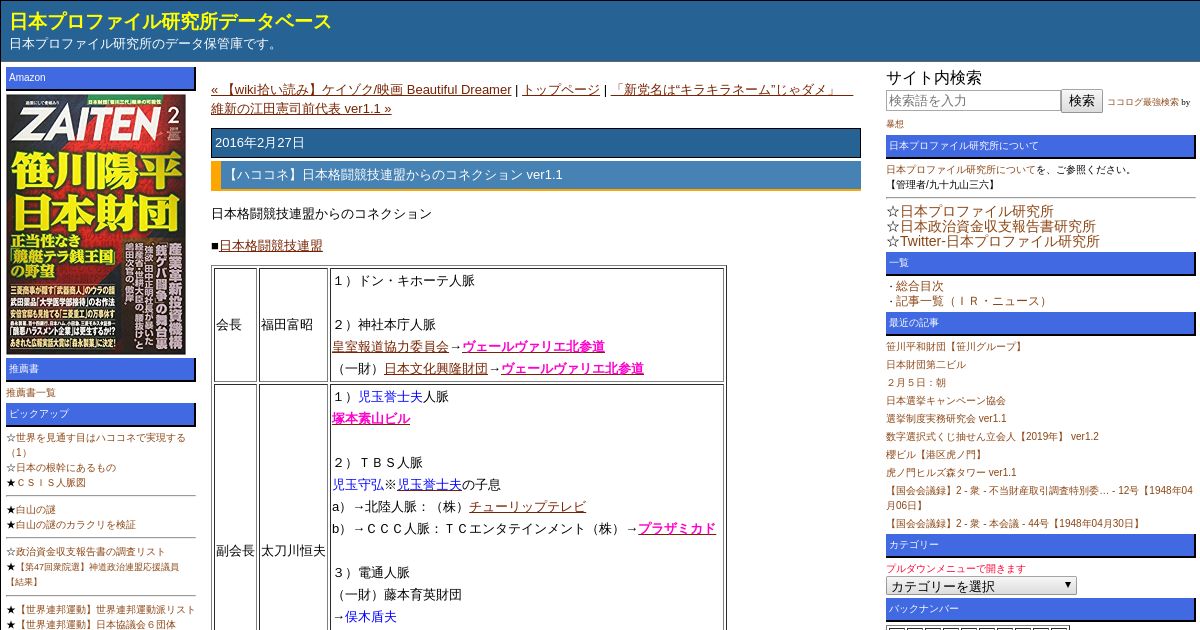The width and height of the screenshot is (1200, 630).
Task: Open the ＣＳＩＳ人脈図 link
Action: click(51, 482)
